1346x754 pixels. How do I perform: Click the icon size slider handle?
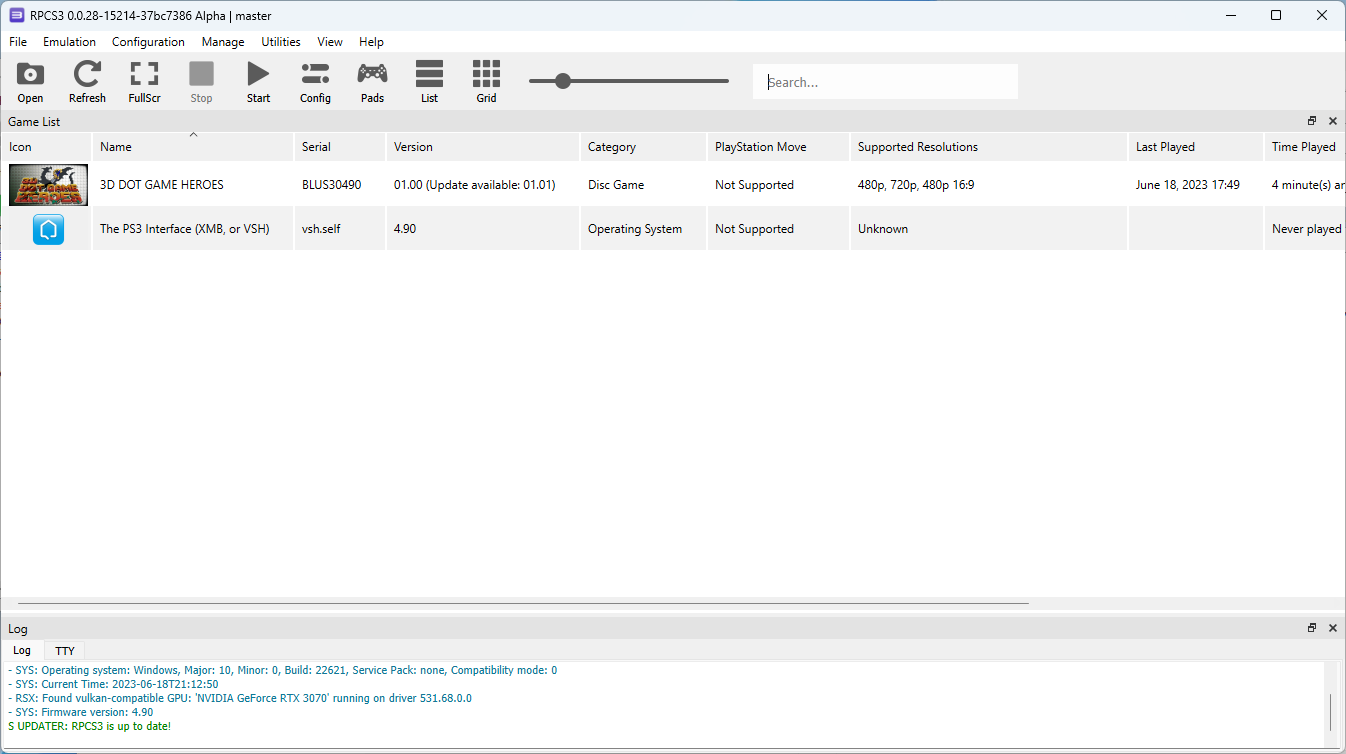pyautogui.click(x=563, y=81)
